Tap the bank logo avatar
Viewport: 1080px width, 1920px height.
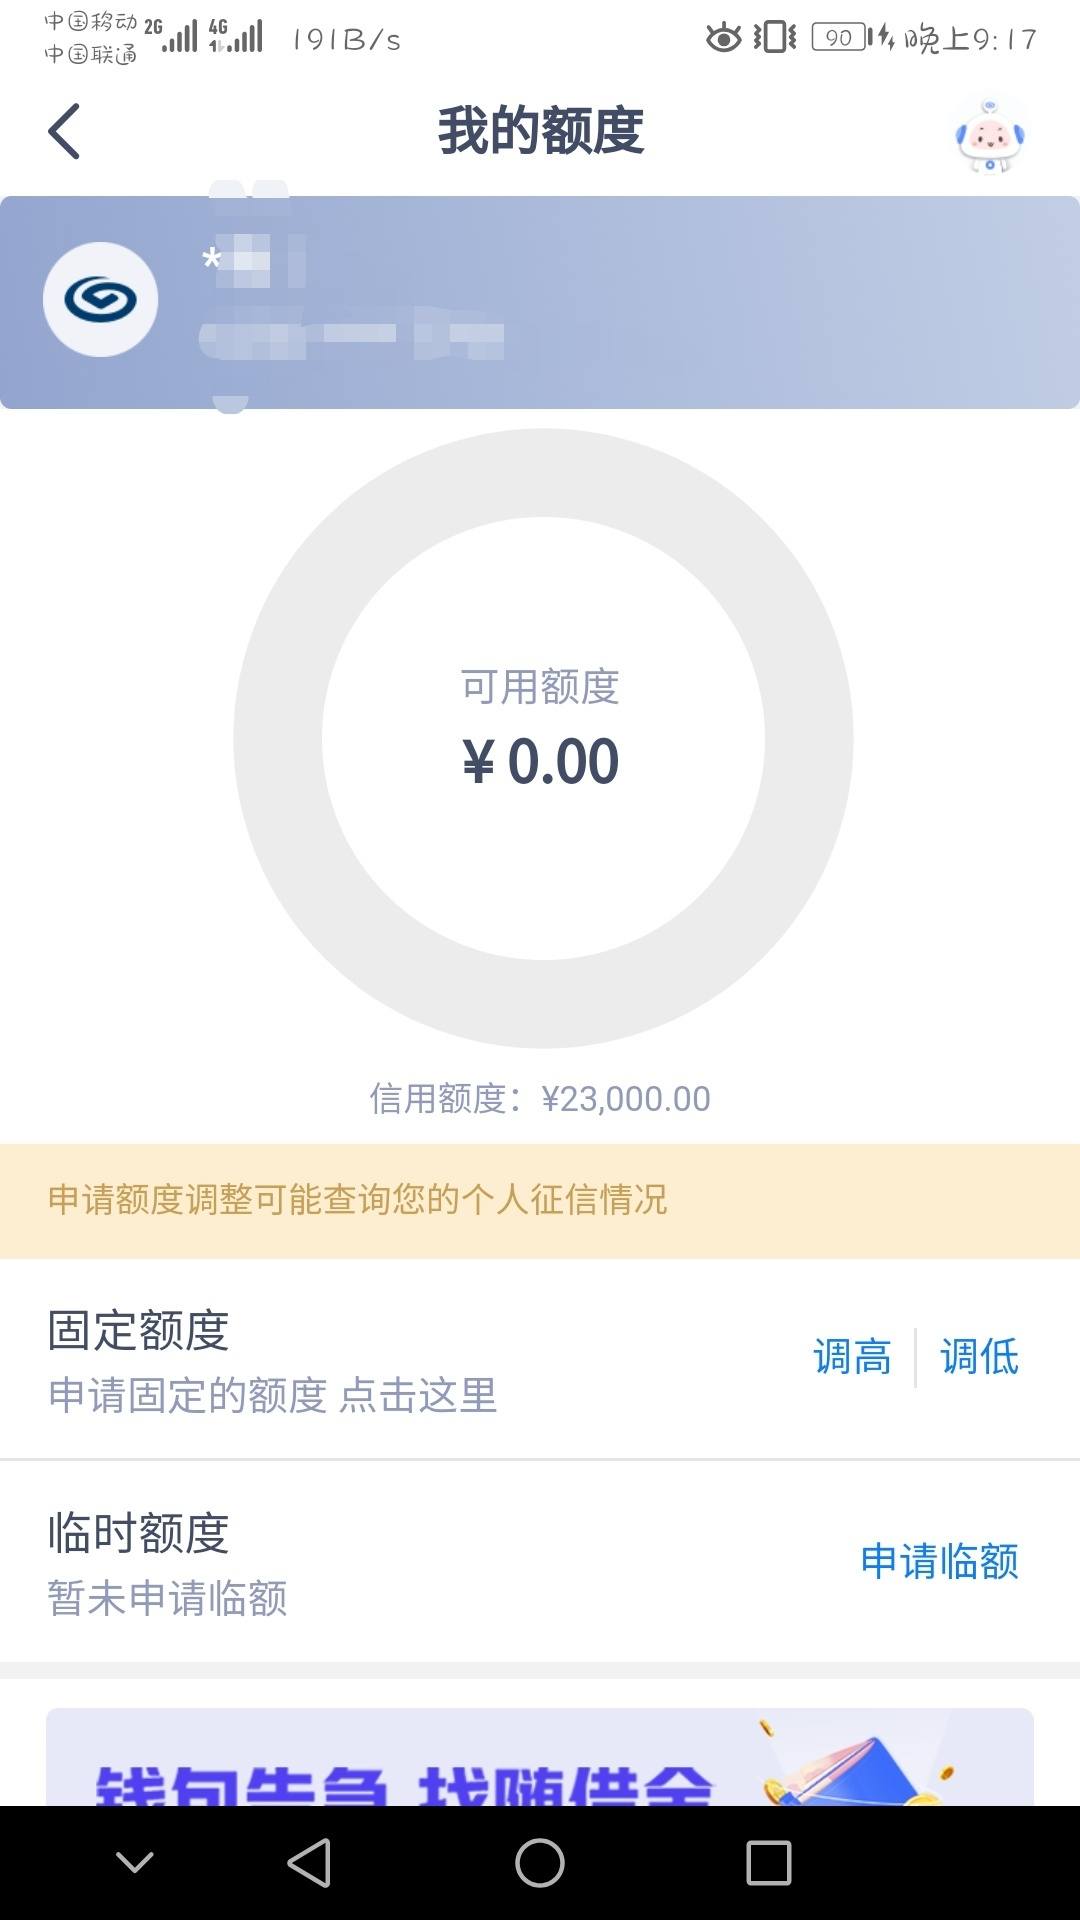tap(100, 299)
